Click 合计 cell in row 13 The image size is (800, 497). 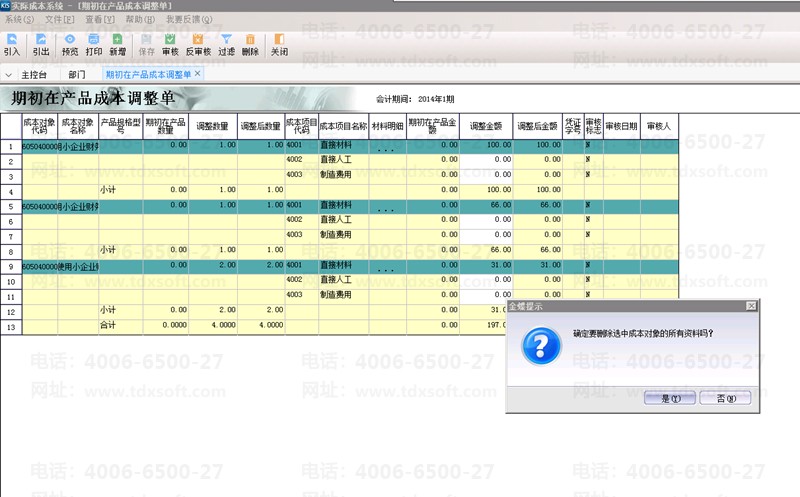120,326
